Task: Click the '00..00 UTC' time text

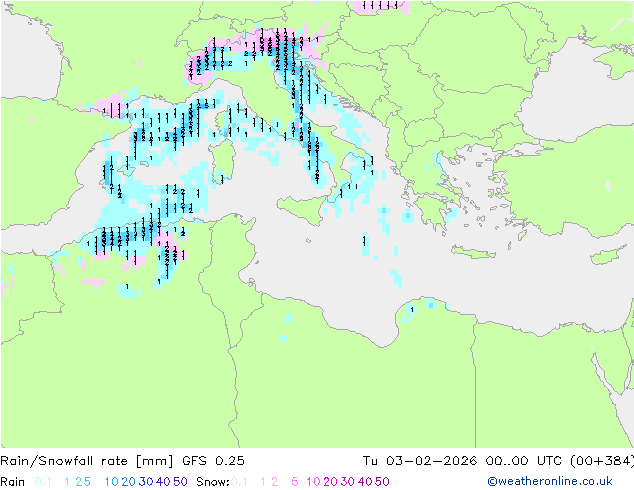Action: coord(524,461)
